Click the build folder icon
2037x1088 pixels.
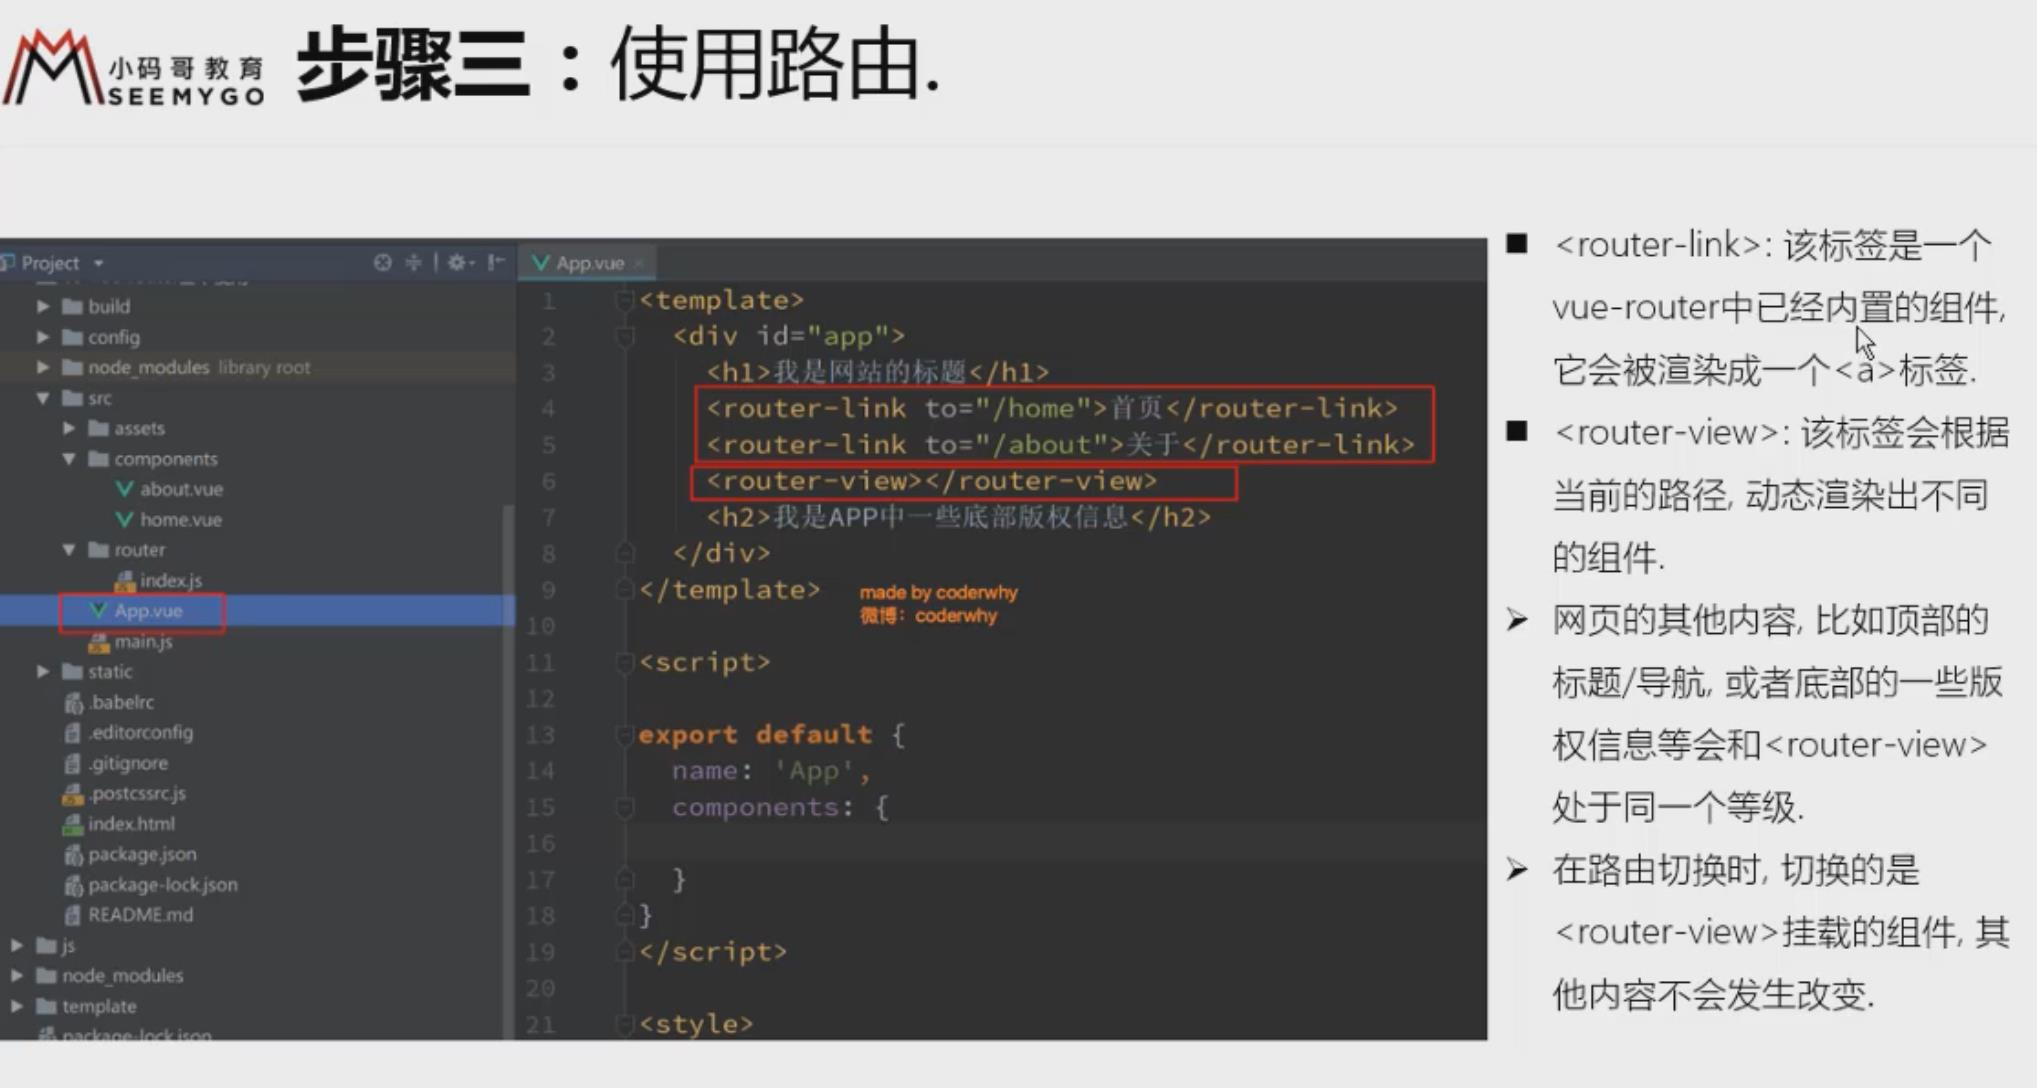click(72, 306)
